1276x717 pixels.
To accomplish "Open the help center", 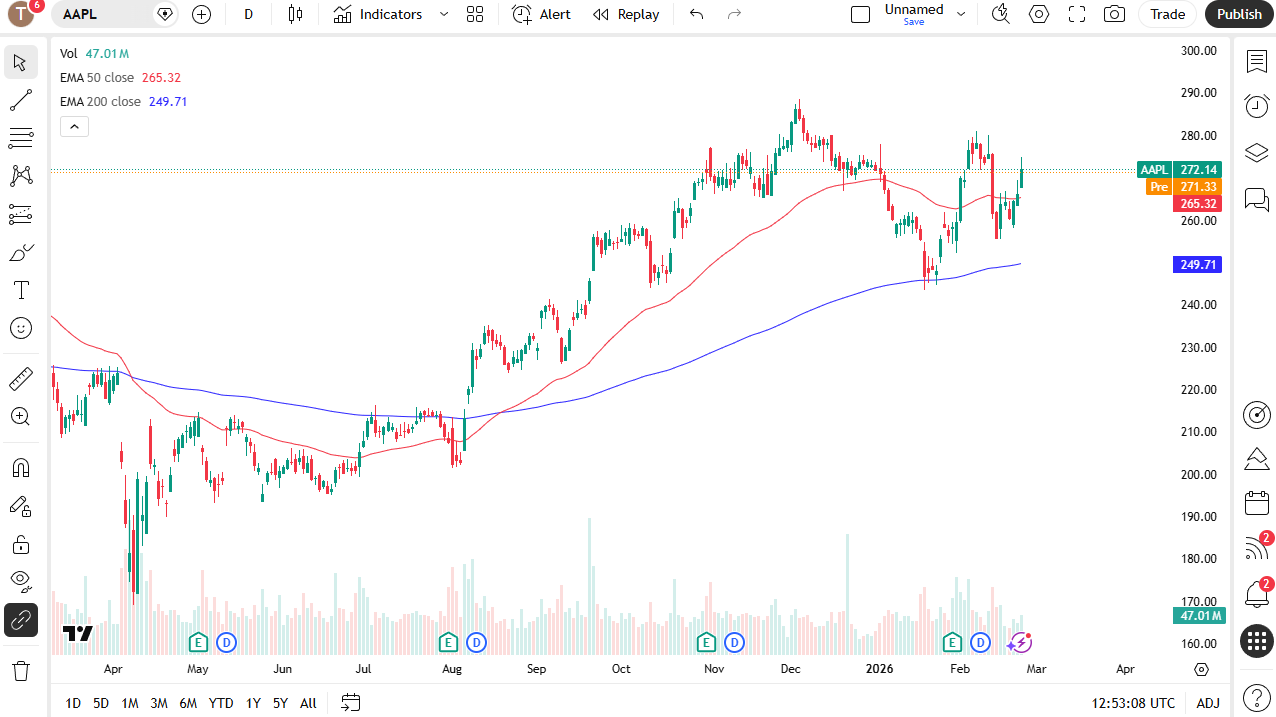I will click(1257, 696).
